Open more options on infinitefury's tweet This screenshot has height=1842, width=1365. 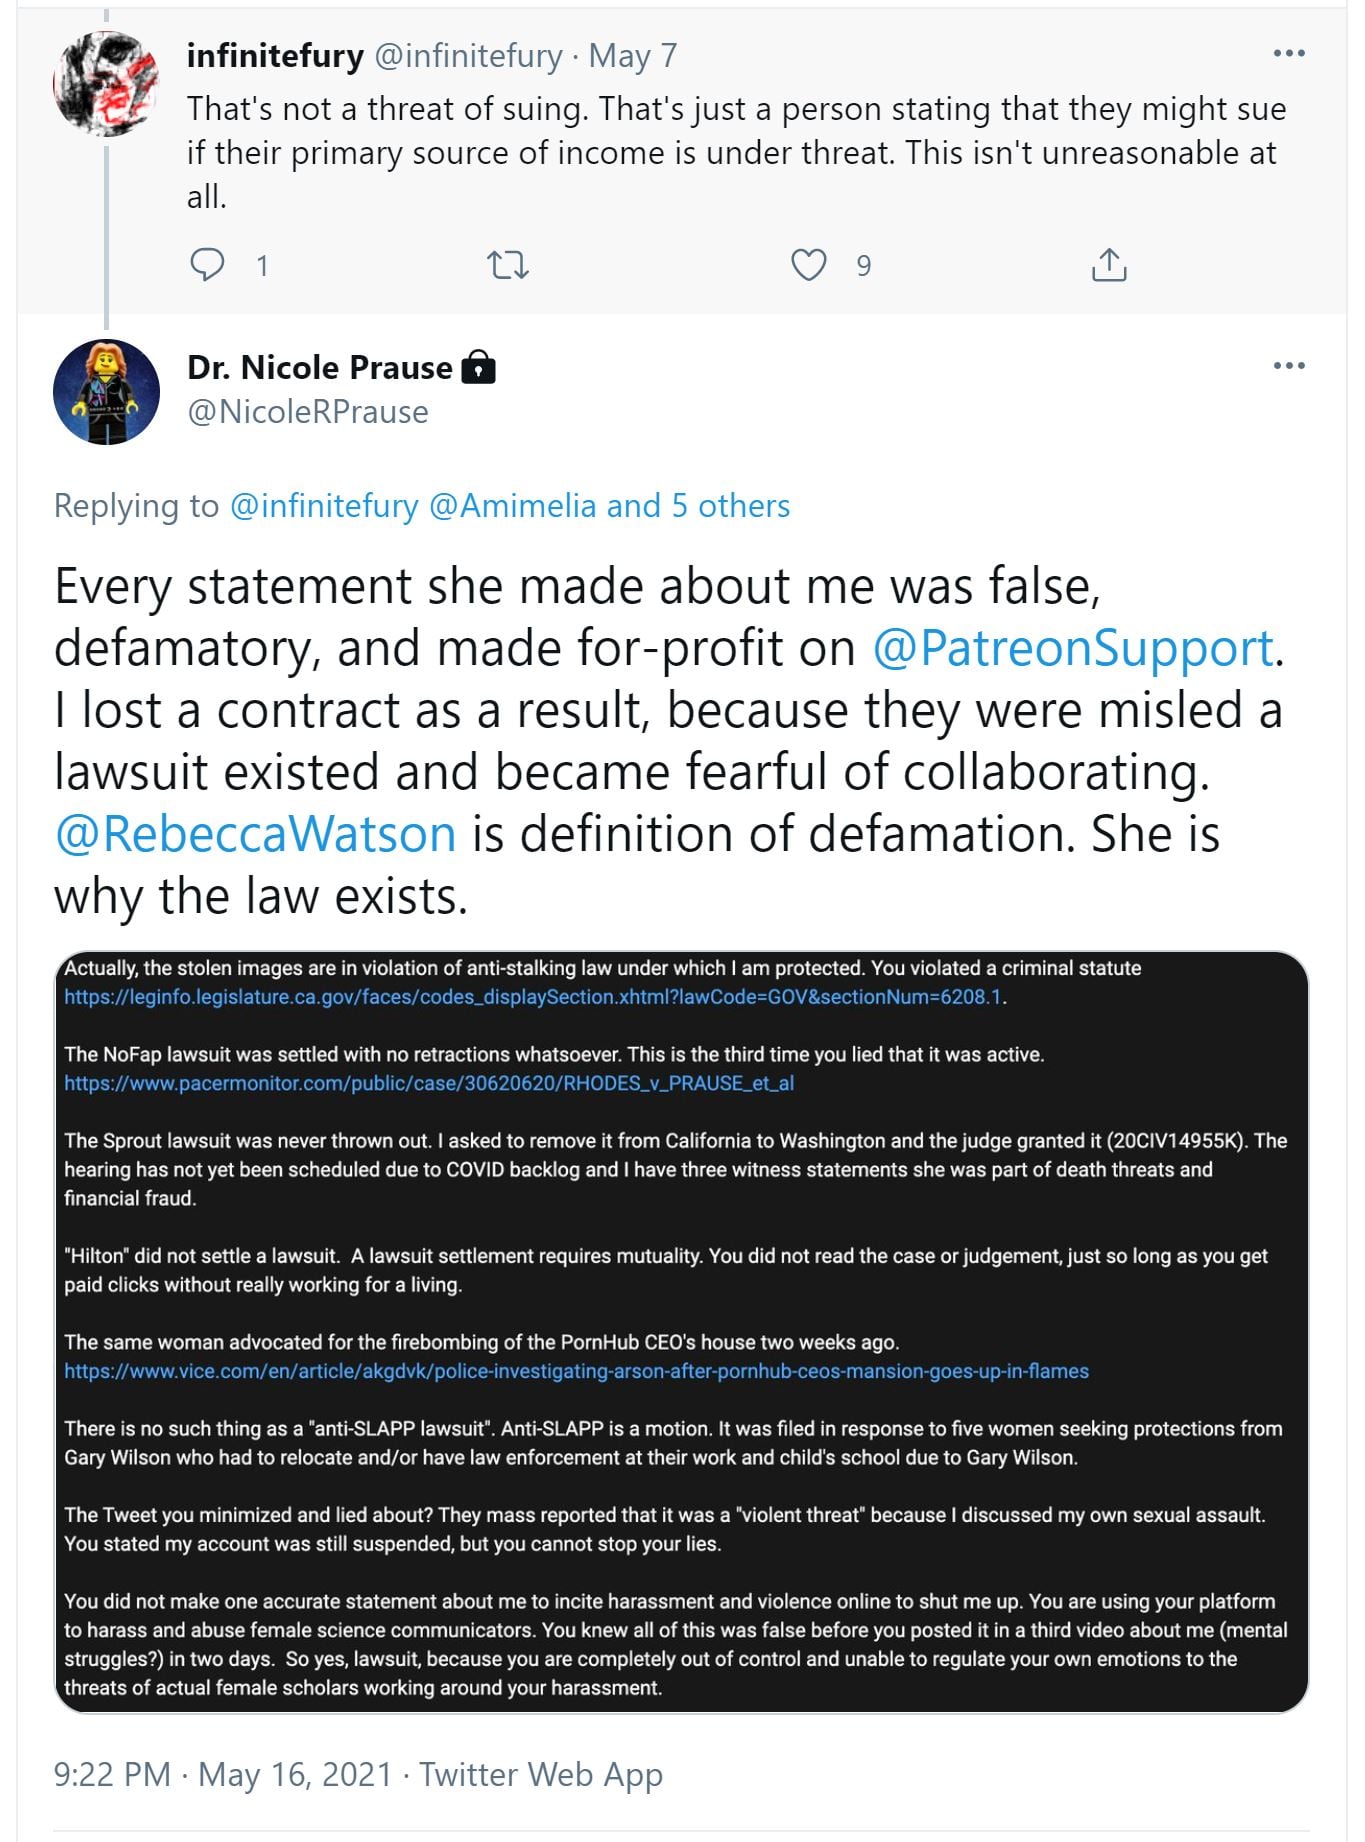(x=1289, y=53)
